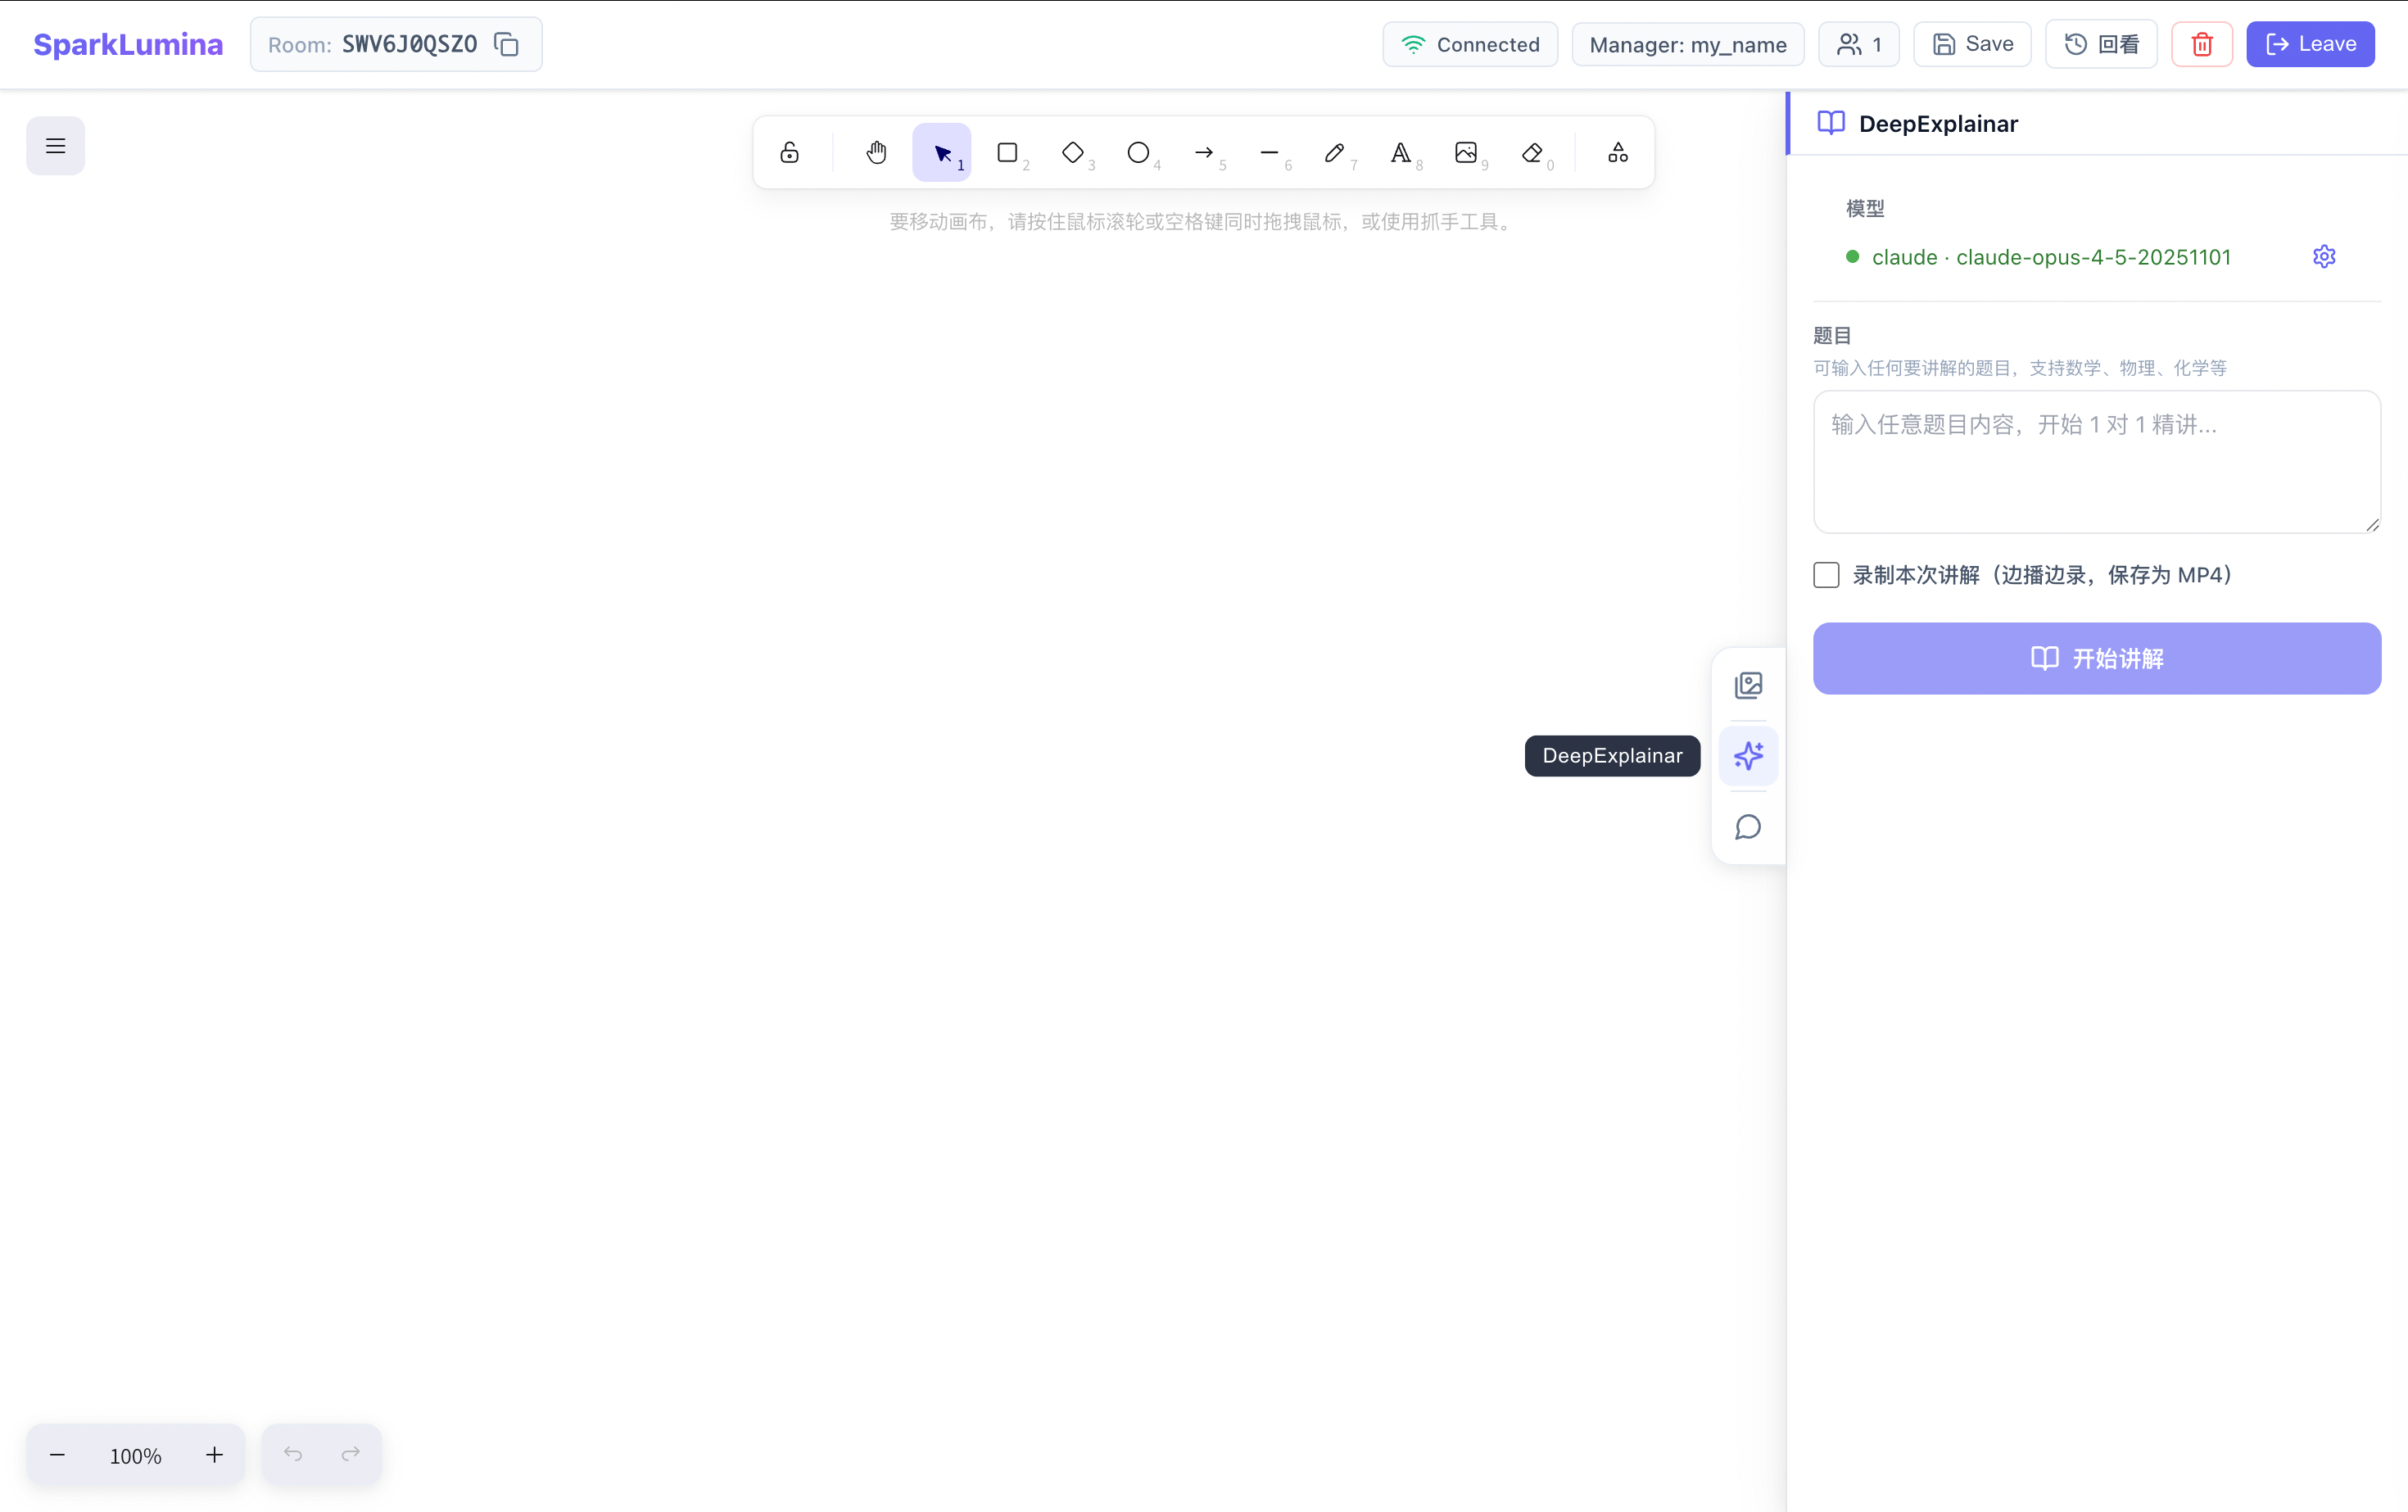Screen dimensions: 2408x1512
Task: Activate the freehand pencil tool
Action: (1334, 152)
